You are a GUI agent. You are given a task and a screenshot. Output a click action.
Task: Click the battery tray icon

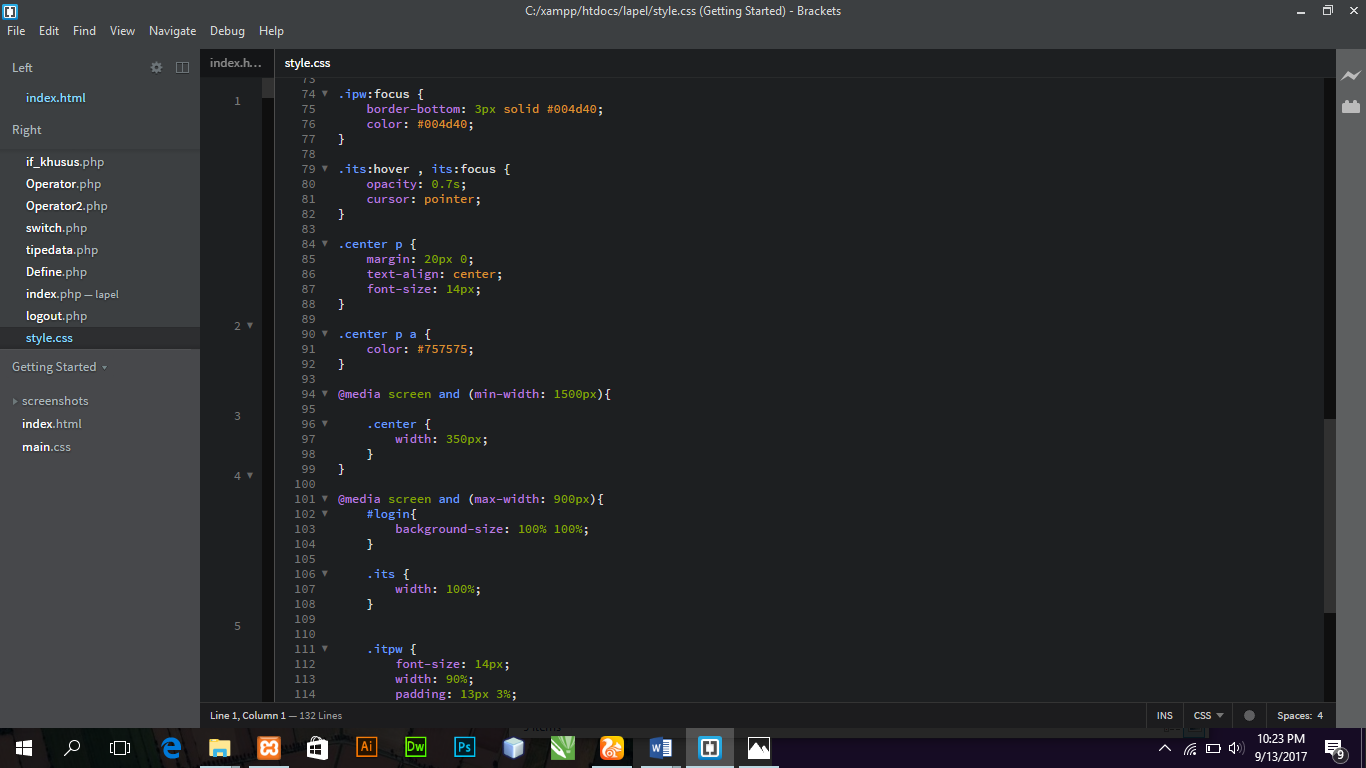[1213, 748]
